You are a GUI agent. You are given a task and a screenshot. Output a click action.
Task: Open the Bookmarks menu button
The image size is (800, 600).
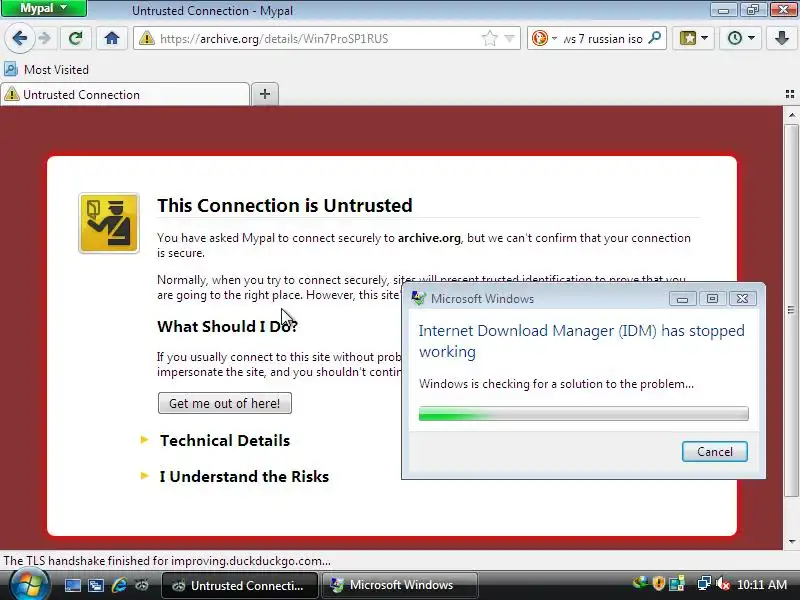pos(693,38)
